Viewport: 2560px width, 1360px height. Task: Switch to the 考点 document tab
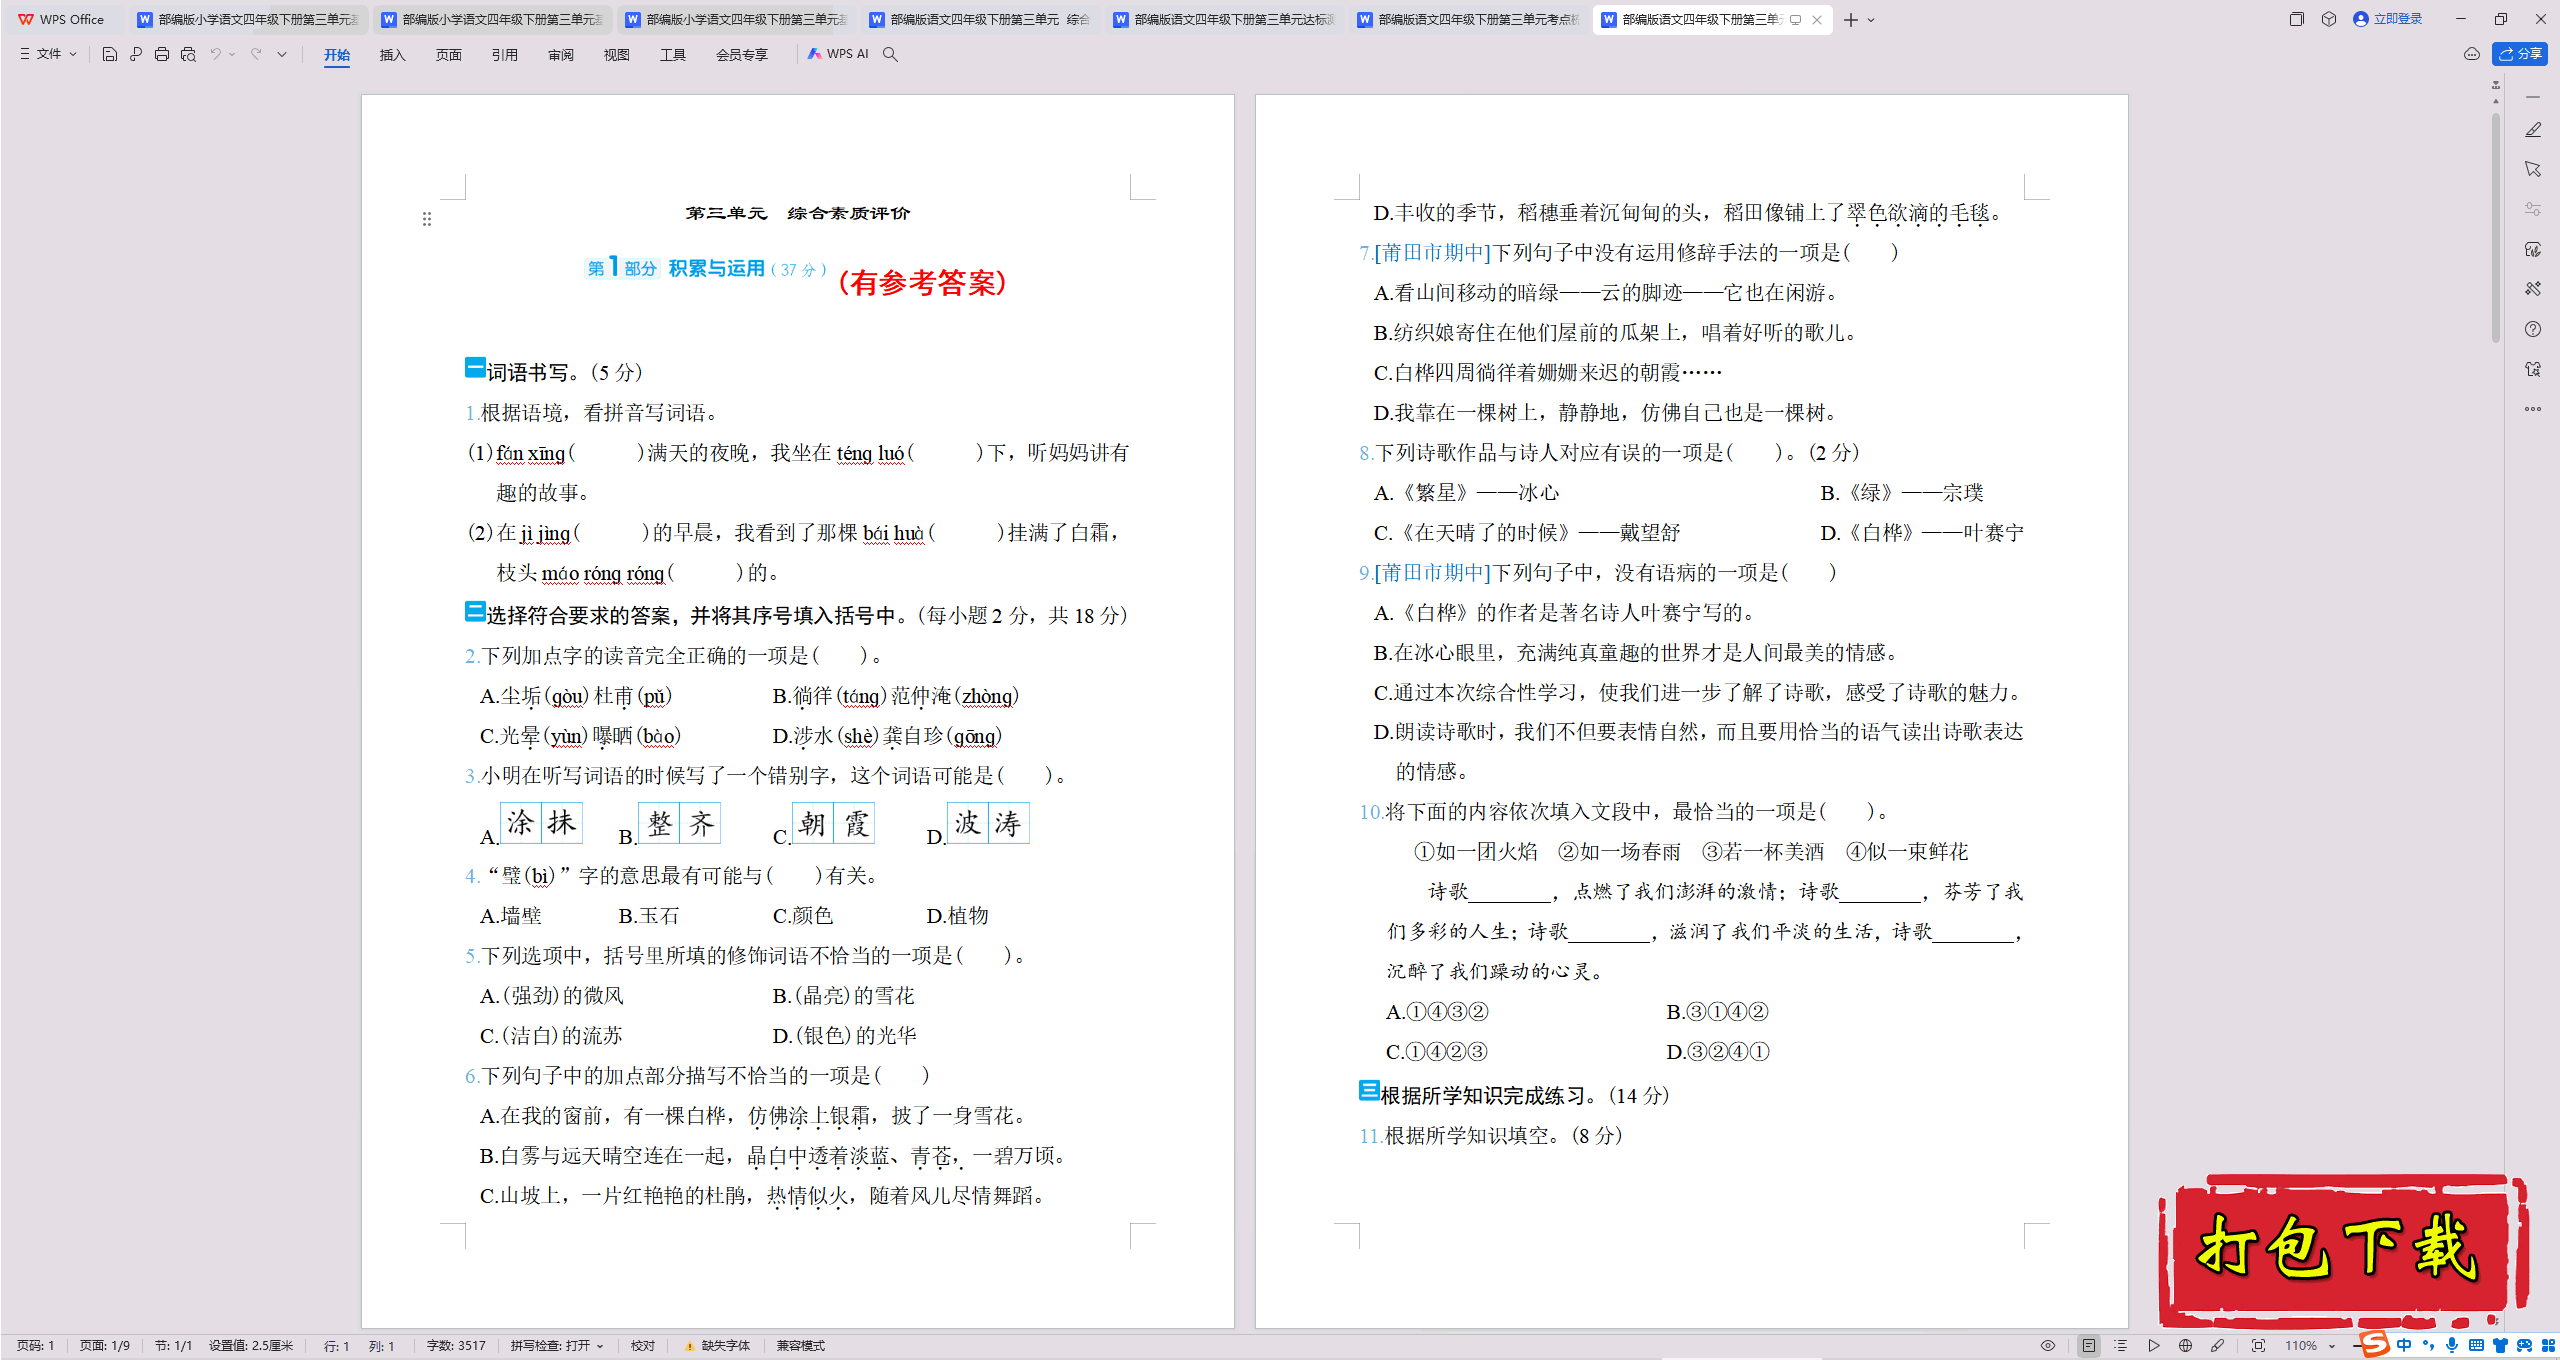coord(1467,19)
